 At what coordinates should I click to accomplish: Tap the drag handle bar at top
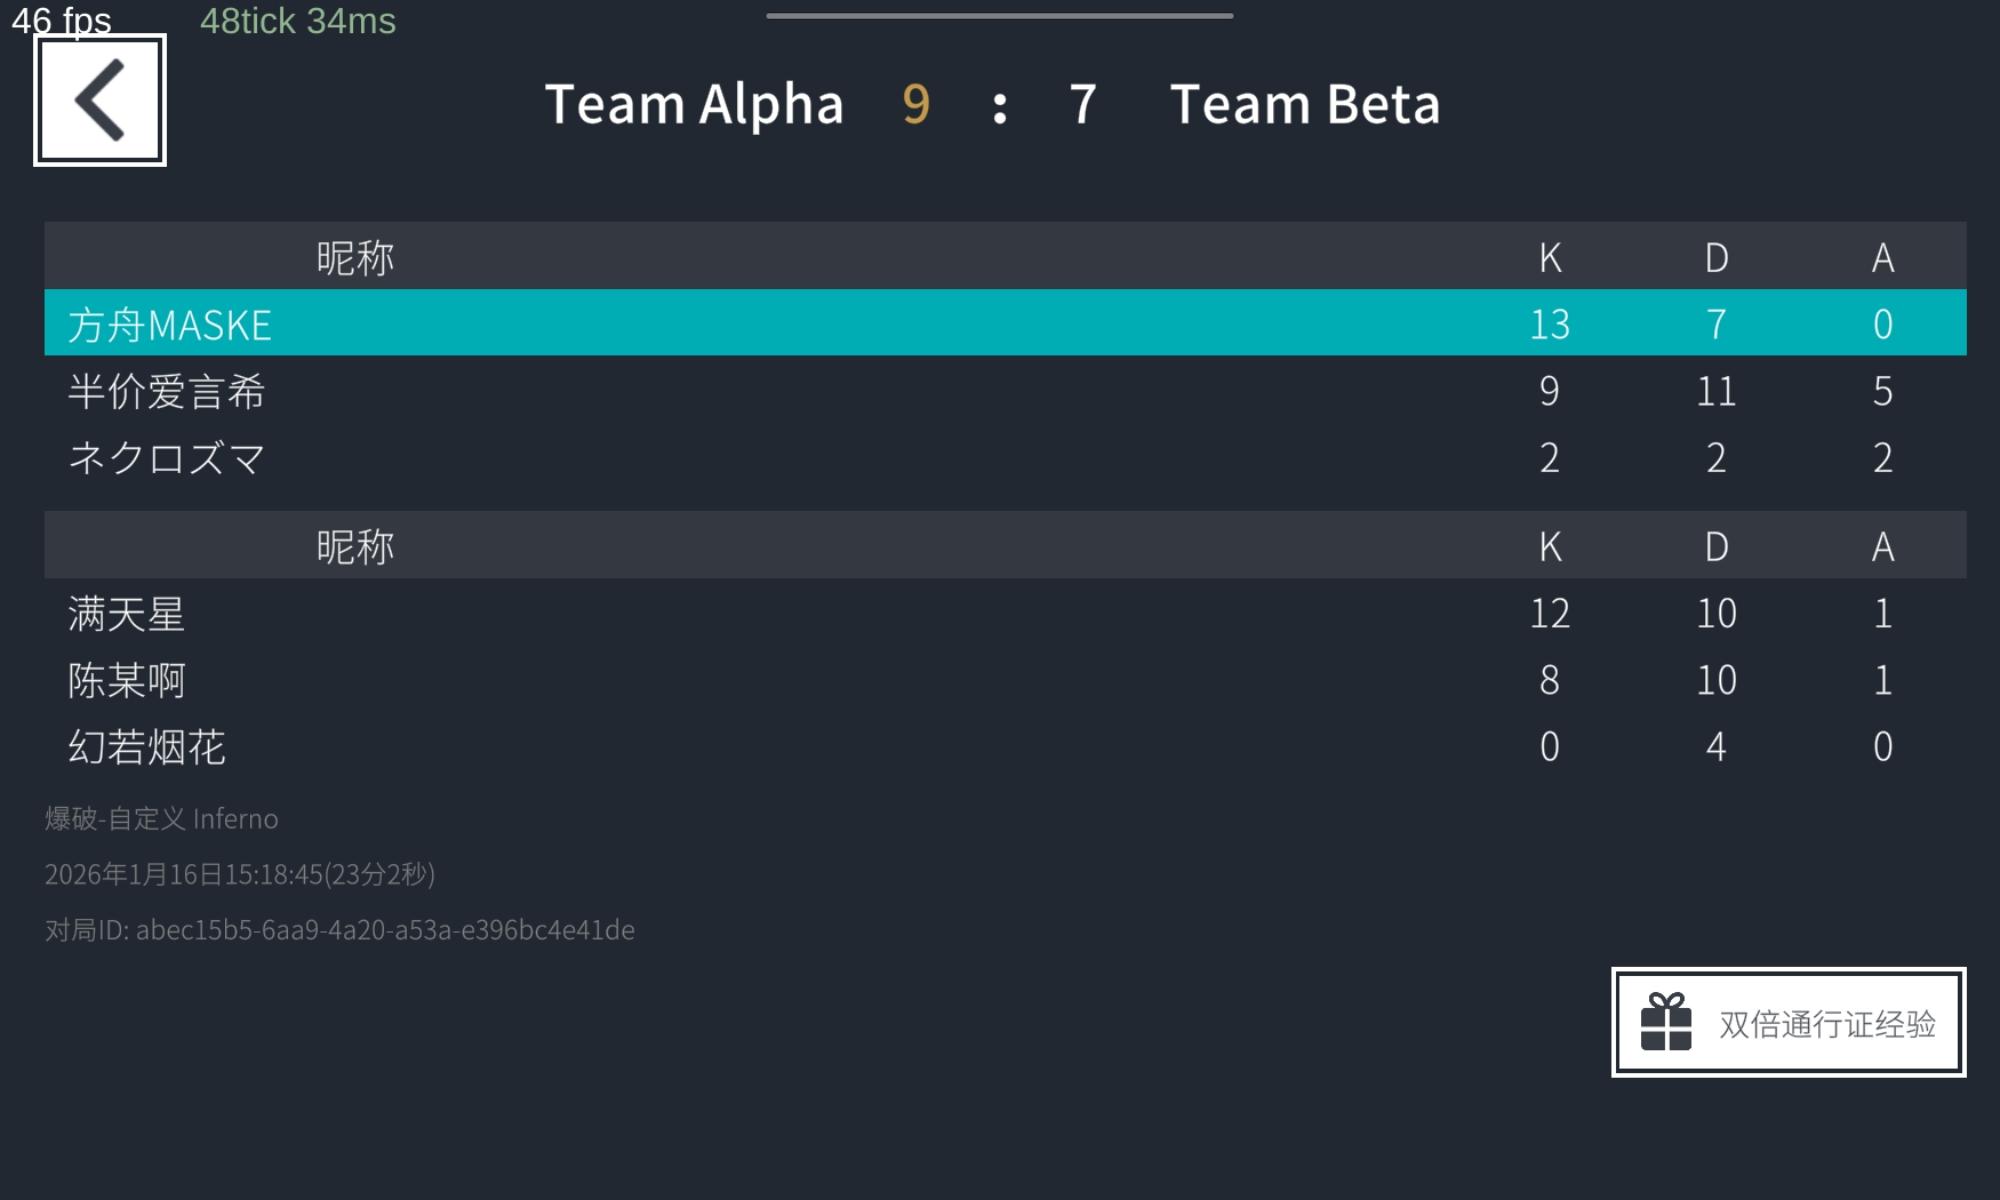pyautogui.click(x=1000, y=16)
